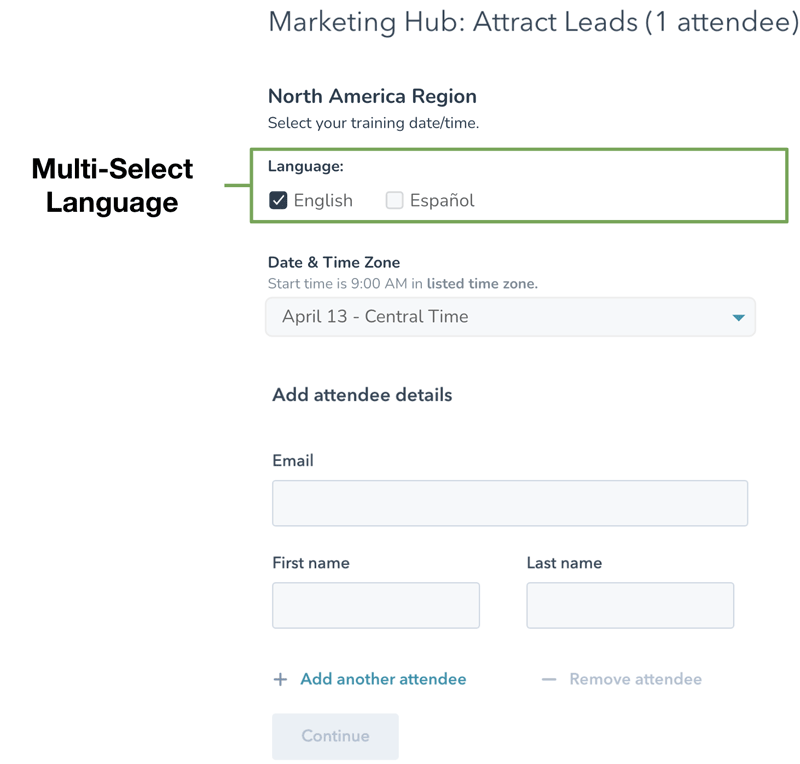The height and width of the screenshot is (764, 800).
Task: Click the minus icon beside Remove attendee
Action: tap(548, 680)
